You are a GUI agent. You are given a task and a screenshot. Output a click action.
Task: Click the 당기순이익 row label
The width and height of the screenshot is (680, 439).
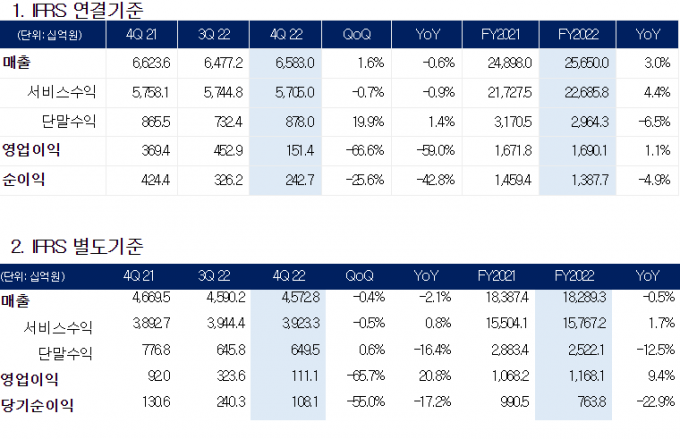coord(38,405)
